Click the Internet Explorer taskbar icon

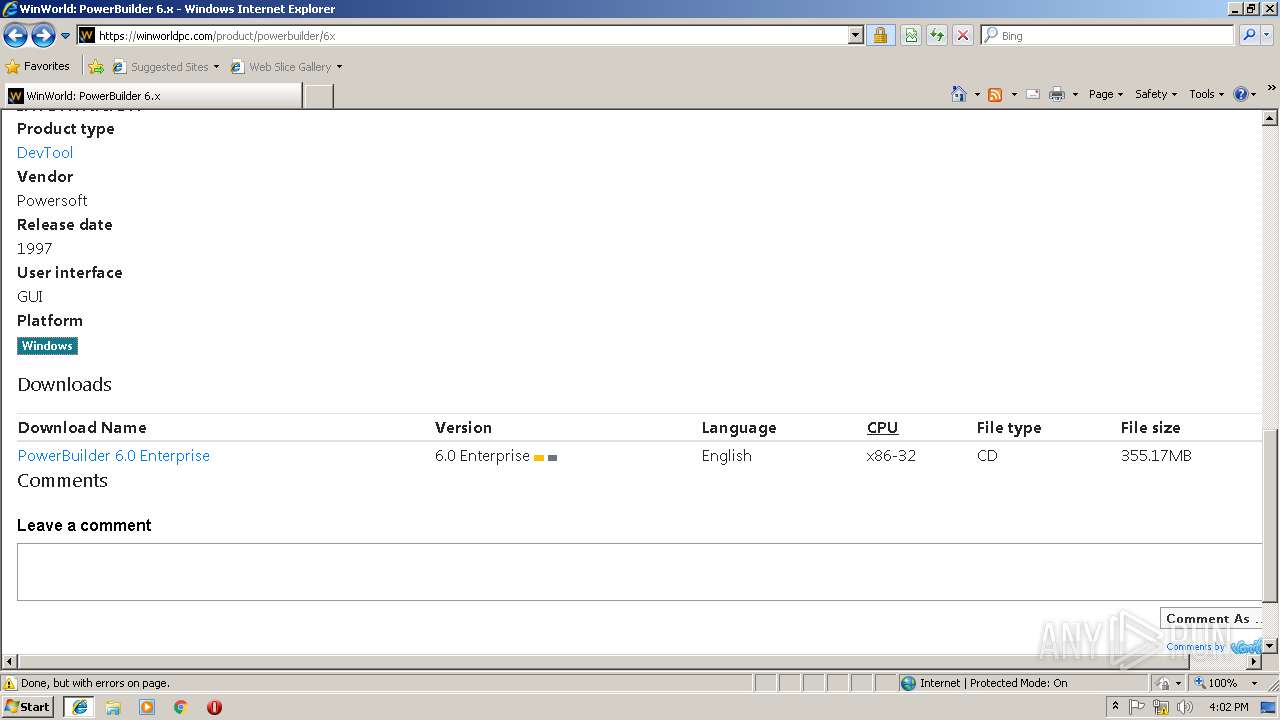pyautogui.click(x=80, y=707)
